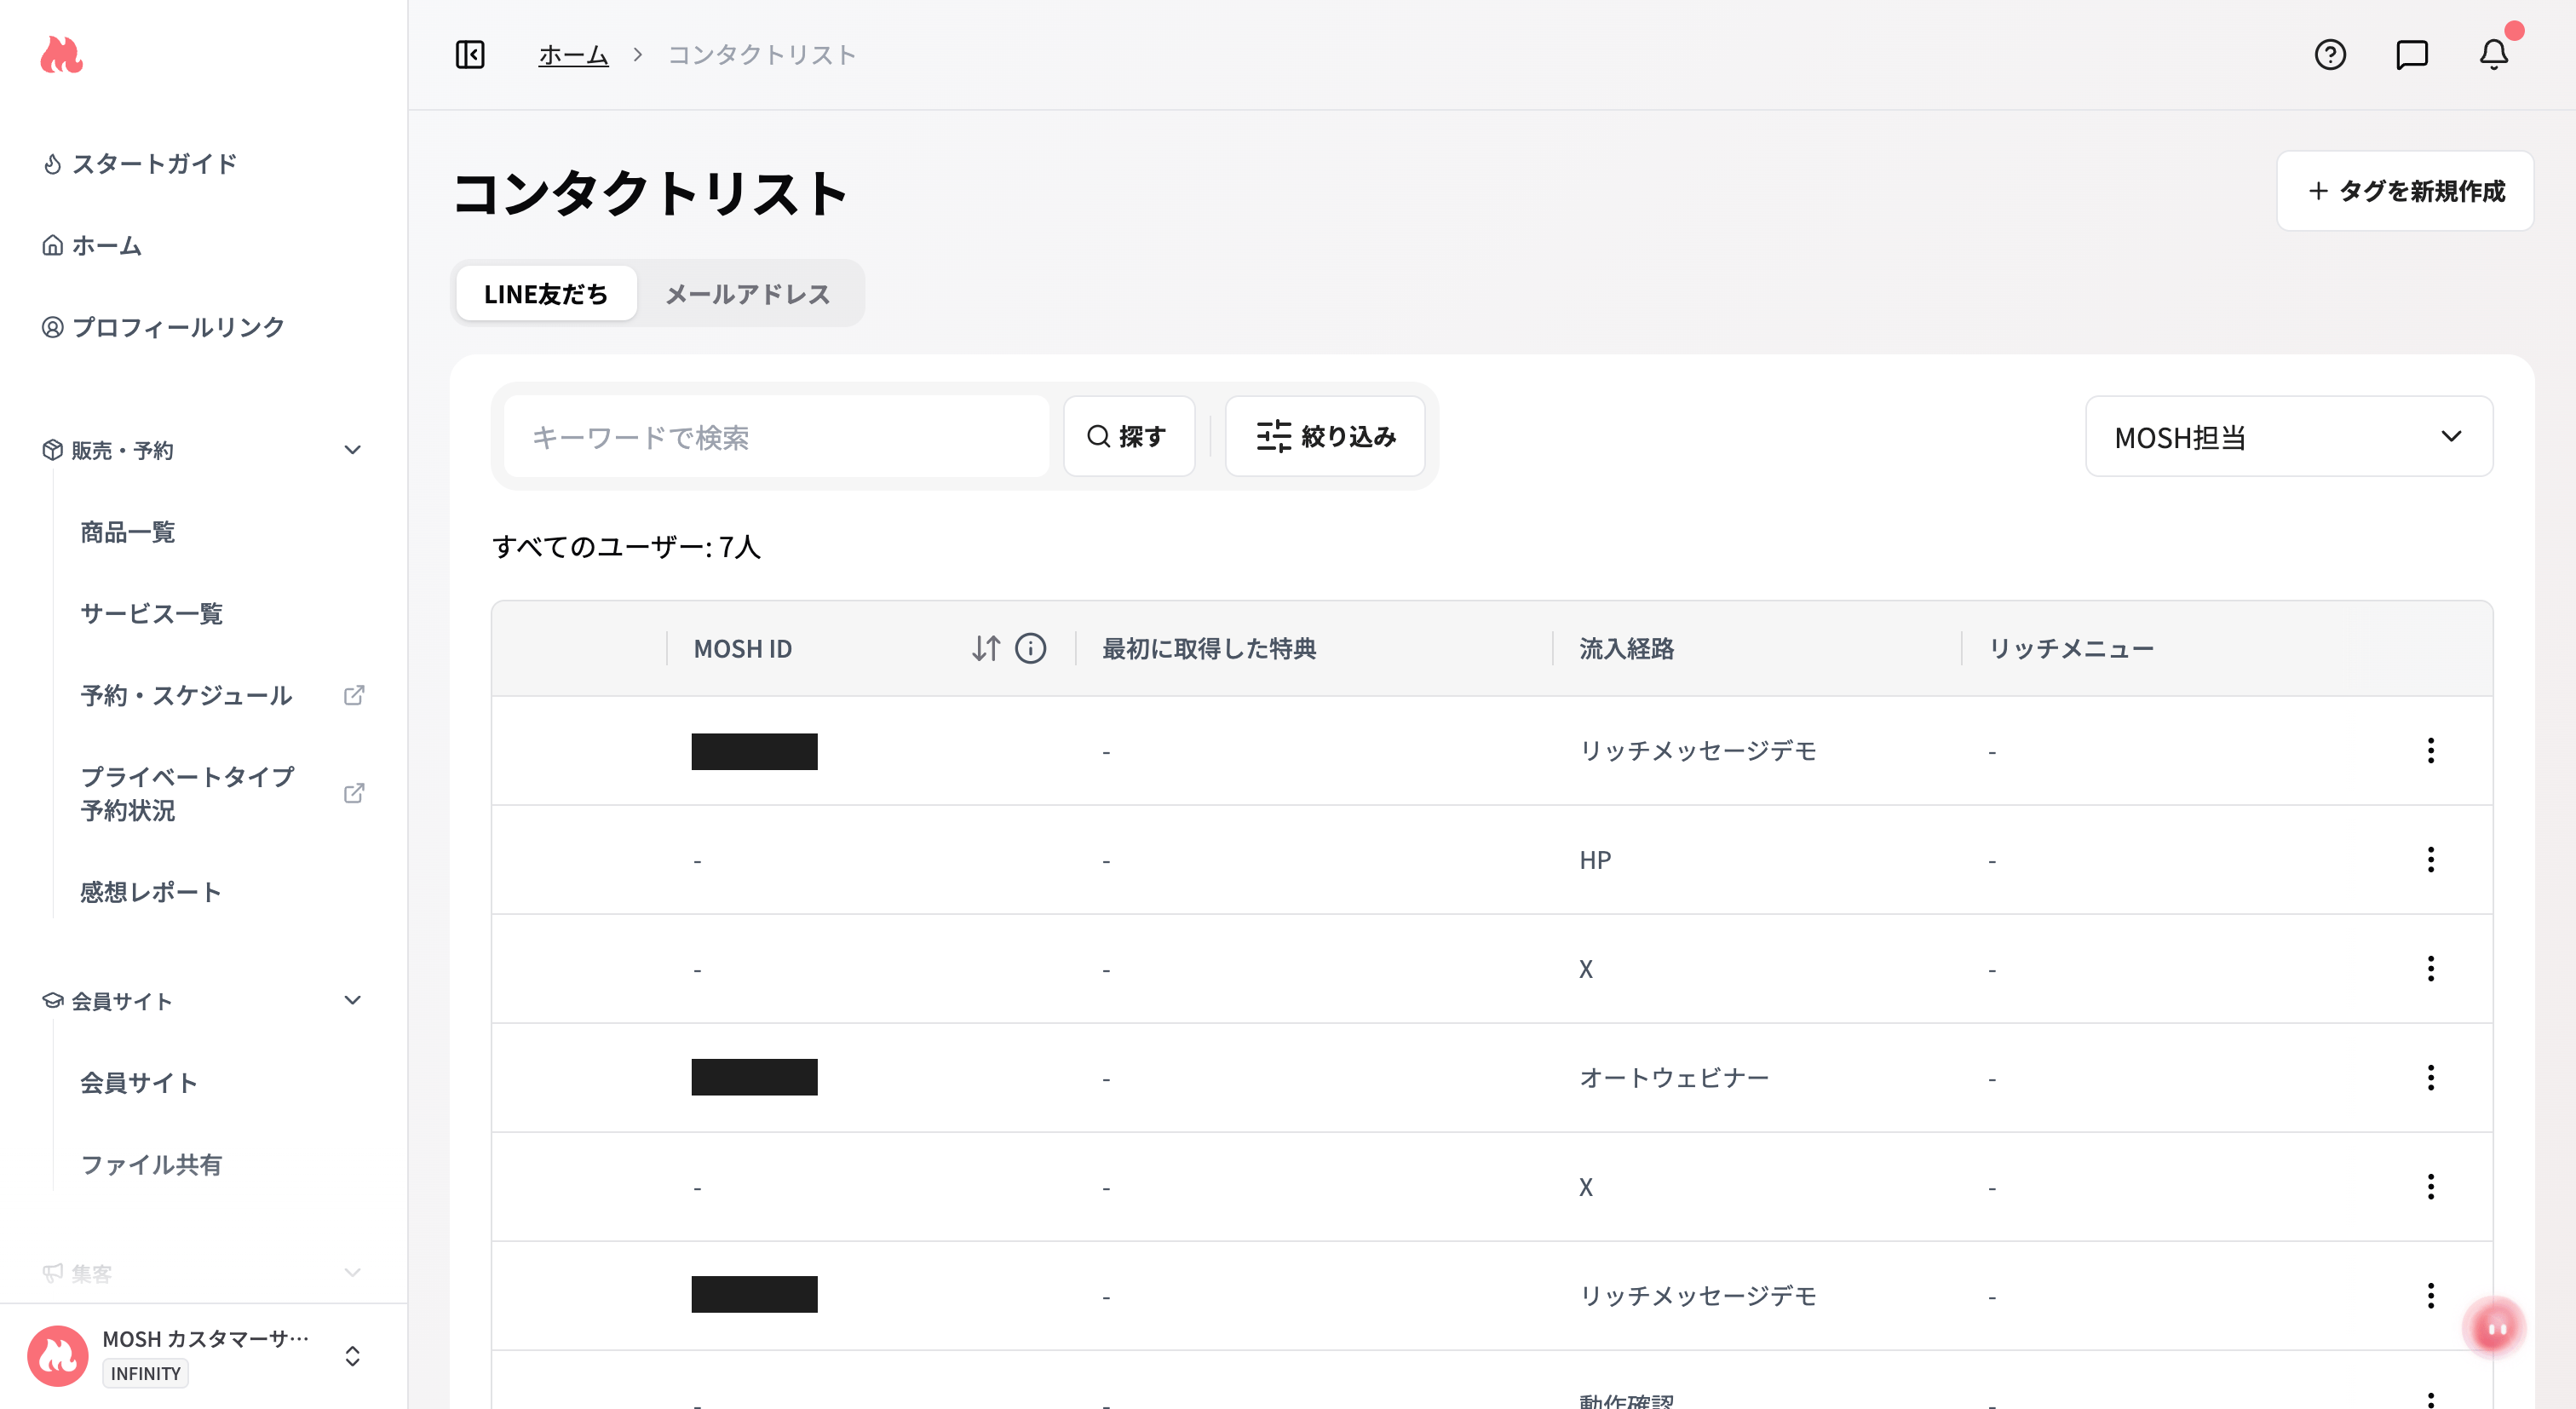Click the リッチメニュー column header
2576x1409 pixels.
[x=2071, y=649]
